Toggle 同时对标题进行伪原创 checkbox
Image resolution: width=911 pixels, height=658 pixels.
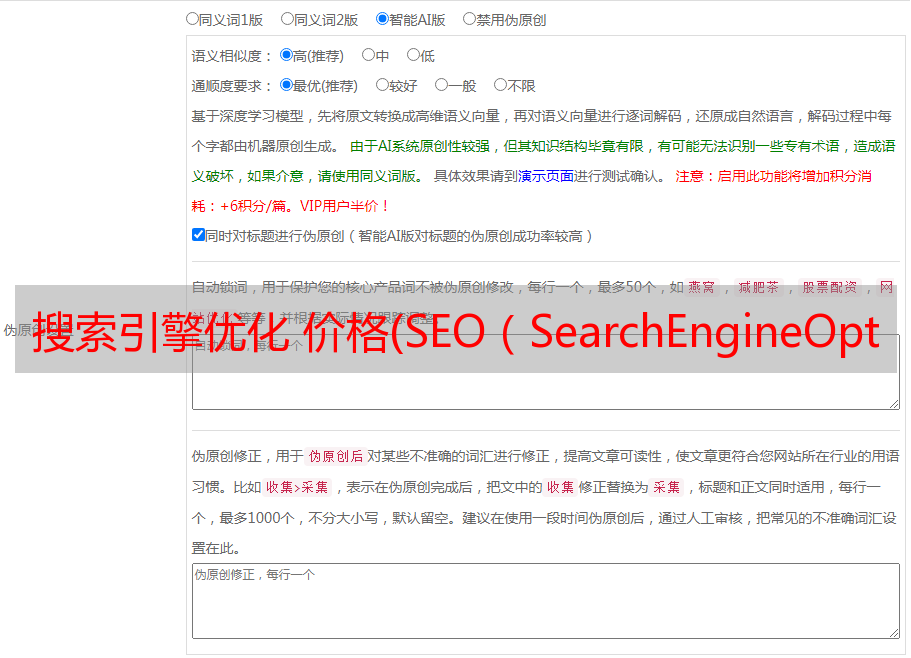point(198,235)
